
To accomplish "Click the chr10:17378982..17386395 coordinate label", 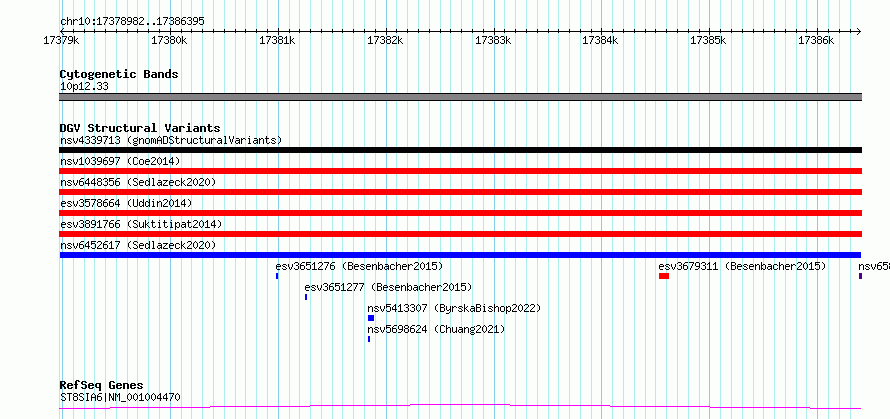I will pos(132,22).
